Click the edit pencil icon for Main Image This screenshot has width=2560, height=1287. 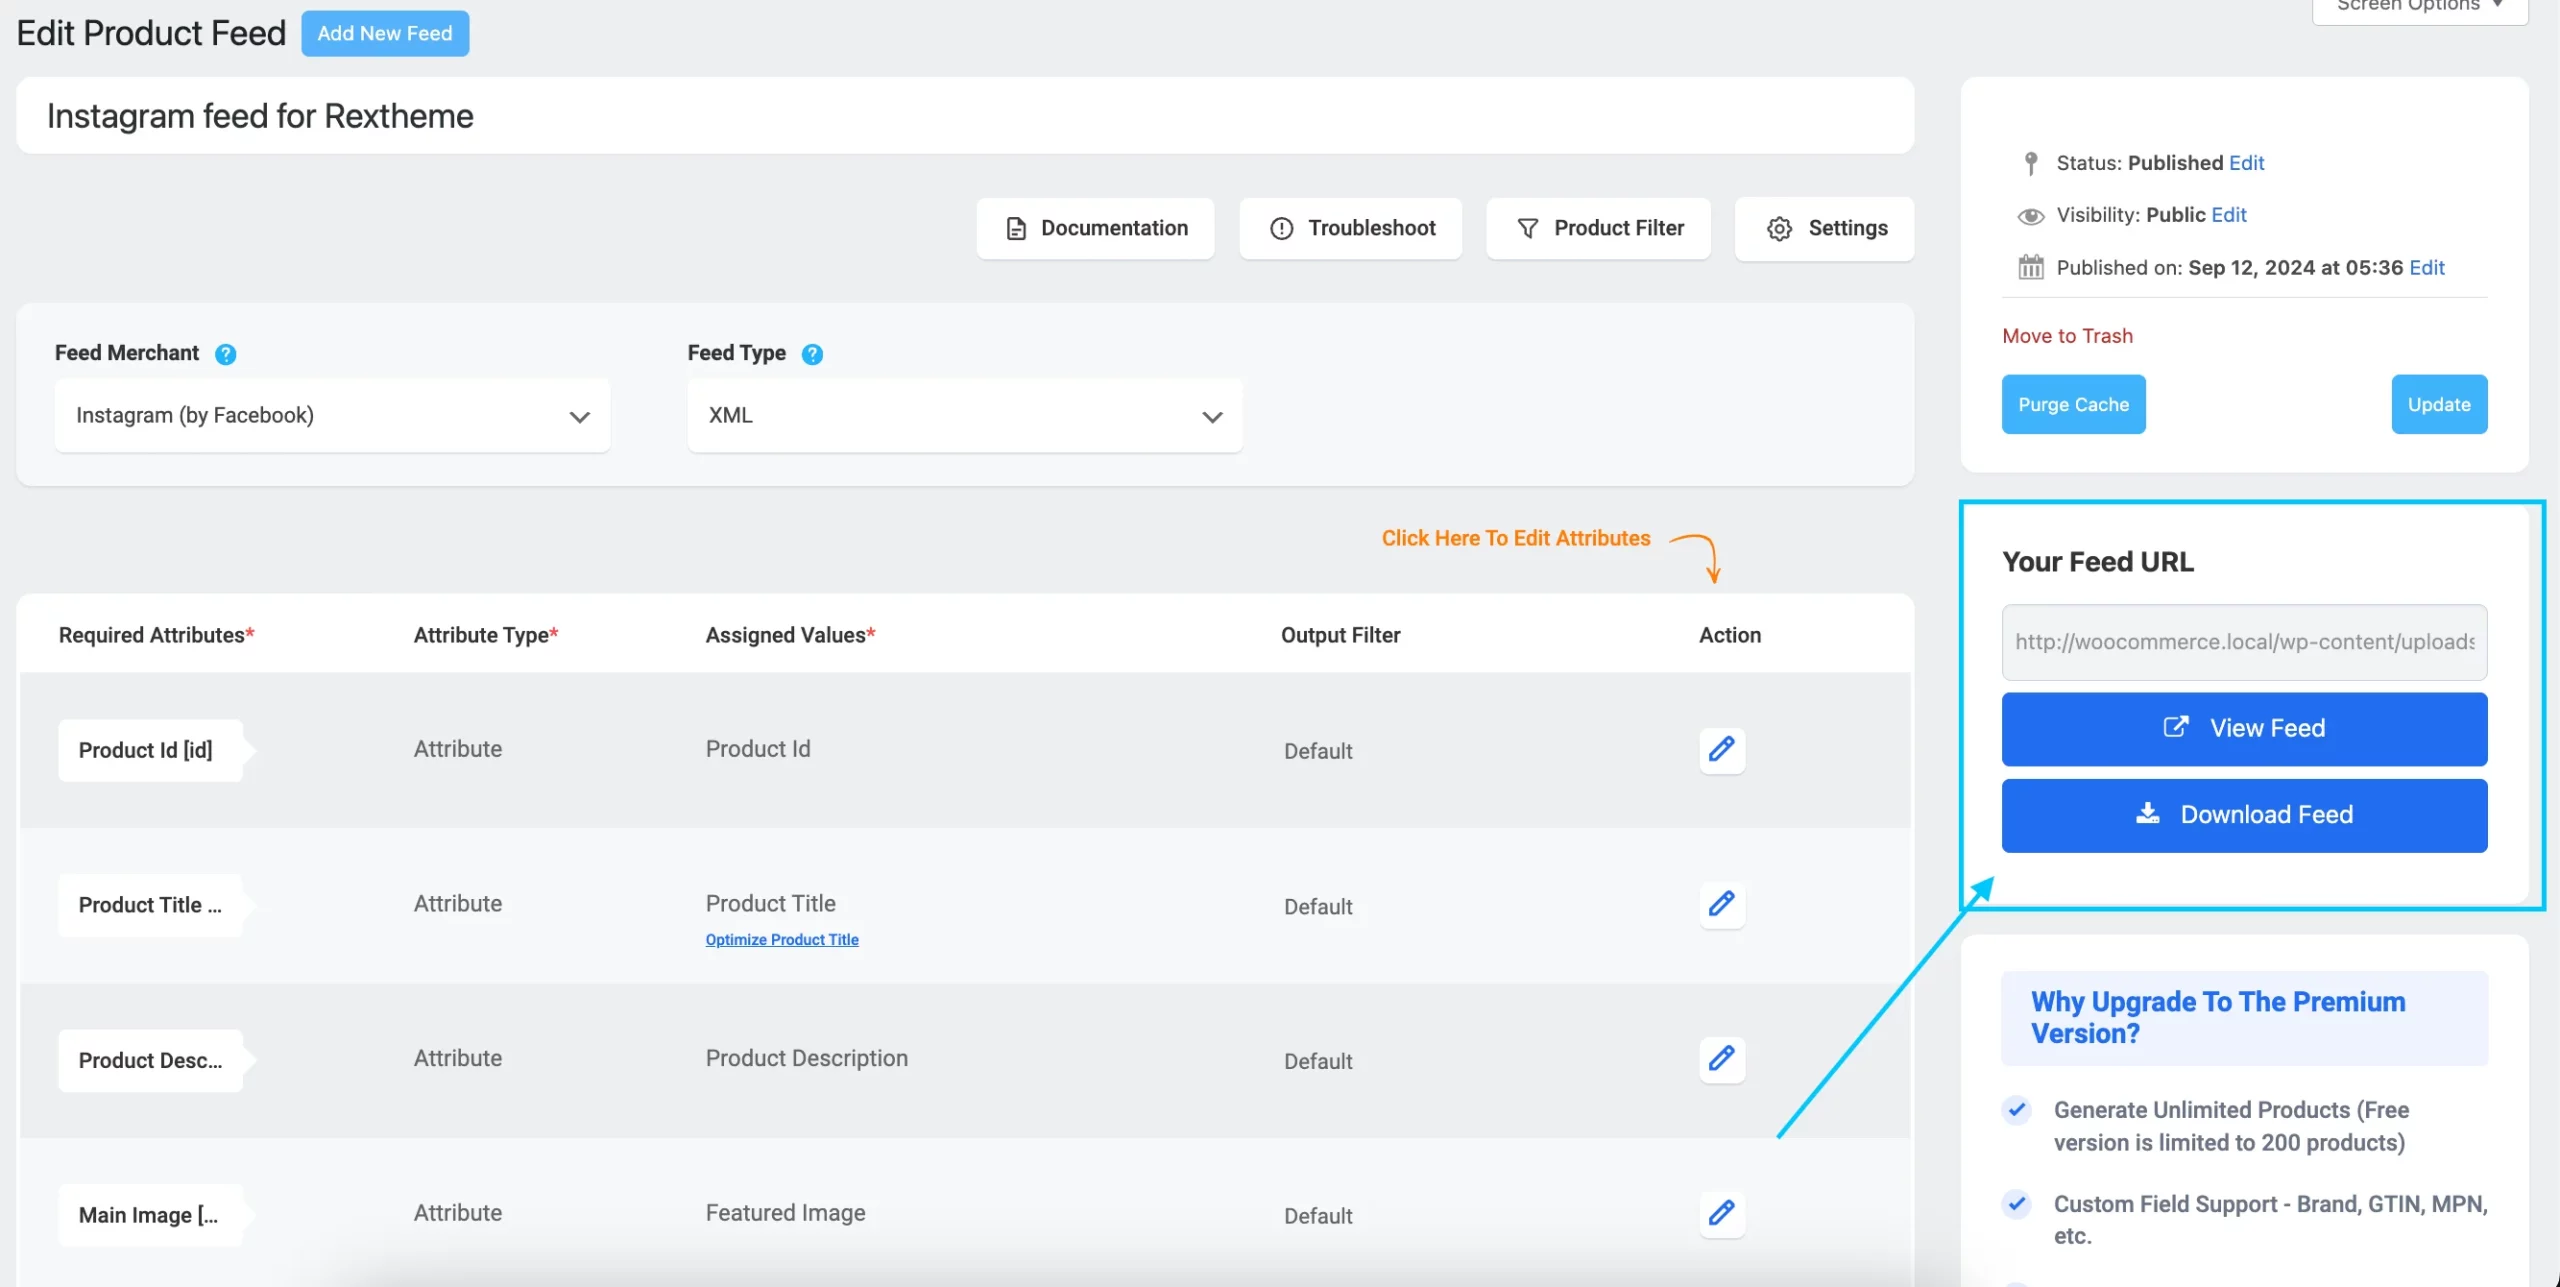point(1720,1211)
